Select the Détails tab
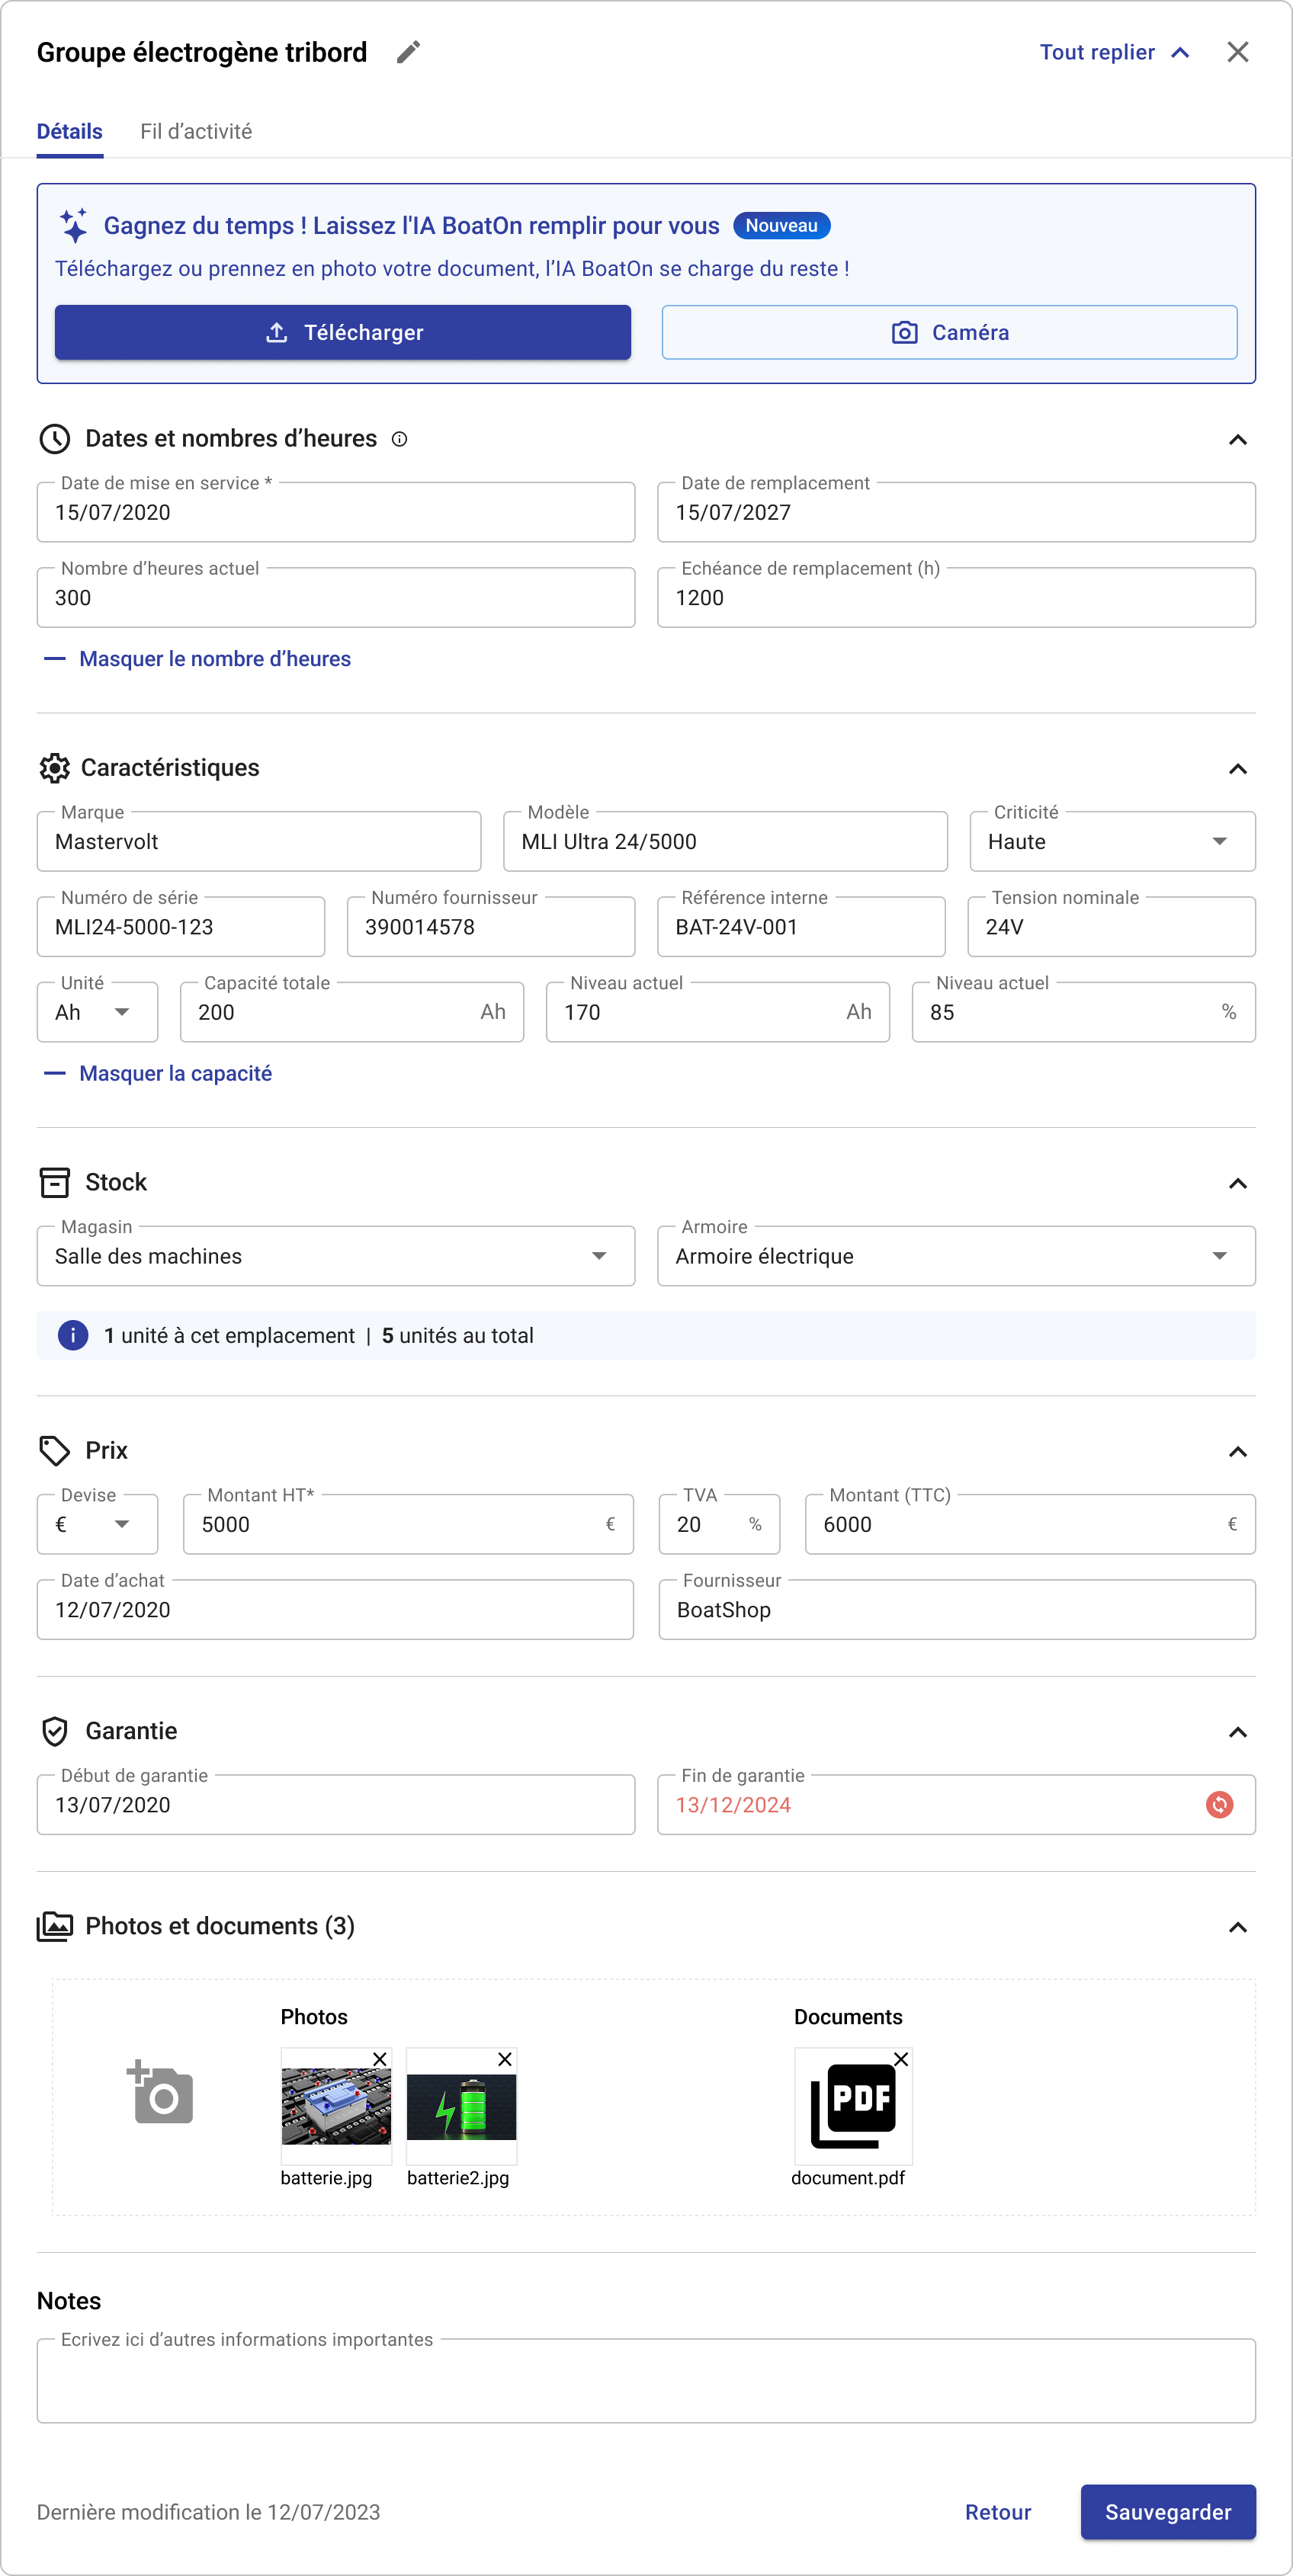The image size is (1293, 2576). click(69, 132)
